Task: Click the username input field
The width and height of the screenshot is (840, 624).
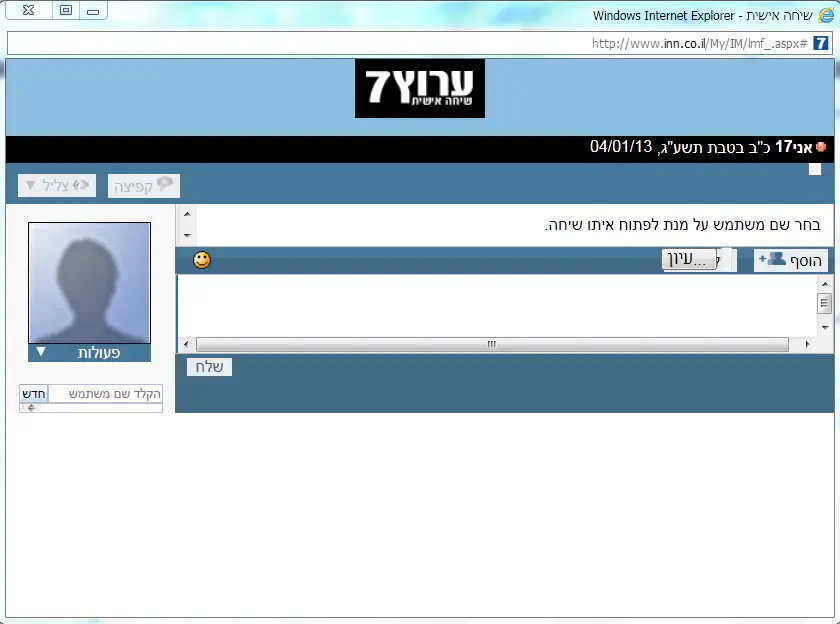Action: [105, 394]
